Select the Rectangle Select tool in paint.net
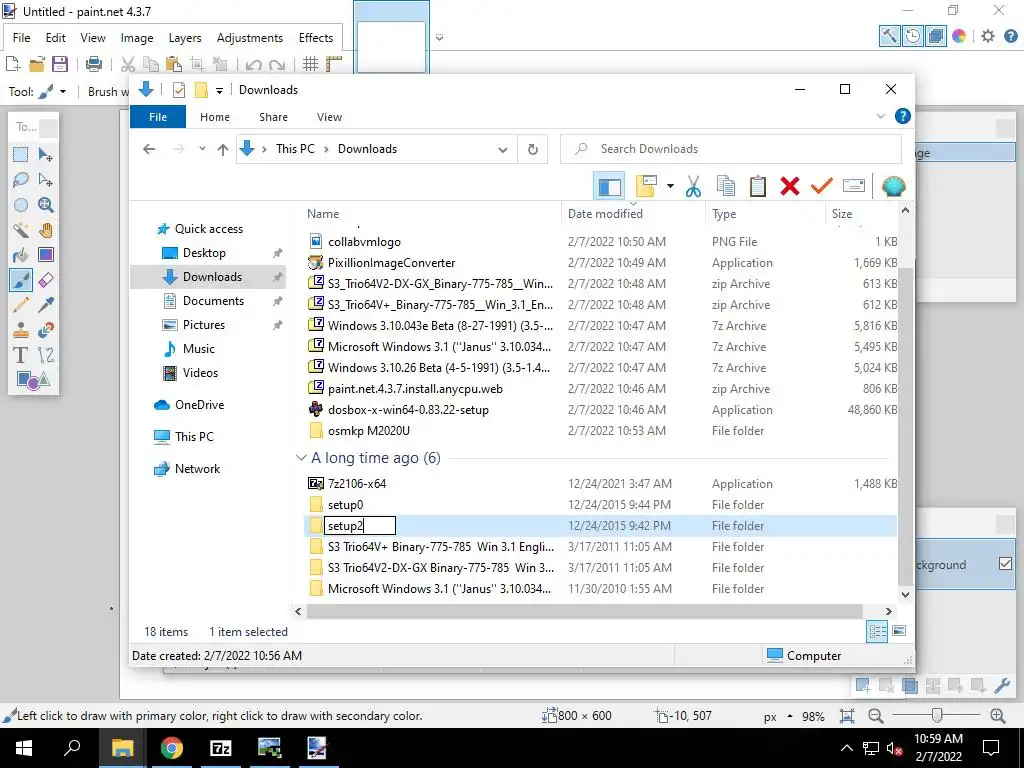 [x=21, y=155]
